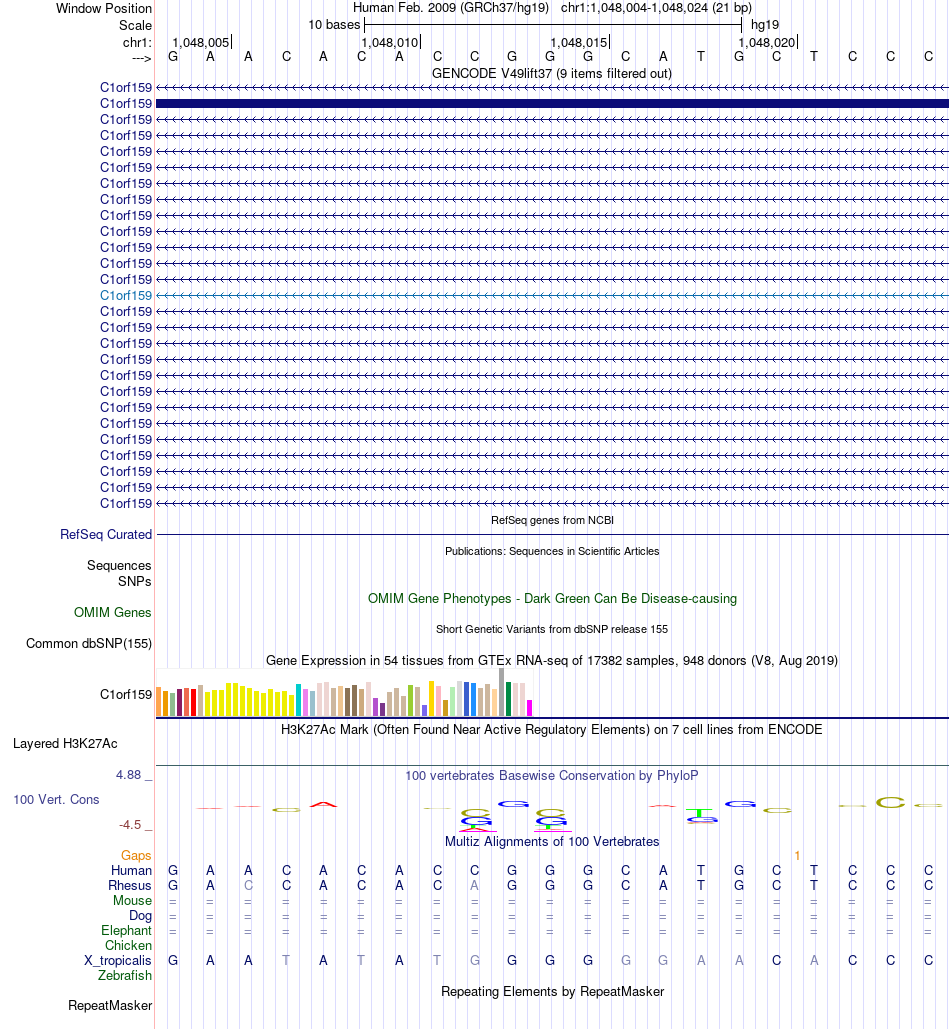Click the 1,048,020 position marker

(x=768, y=43)
